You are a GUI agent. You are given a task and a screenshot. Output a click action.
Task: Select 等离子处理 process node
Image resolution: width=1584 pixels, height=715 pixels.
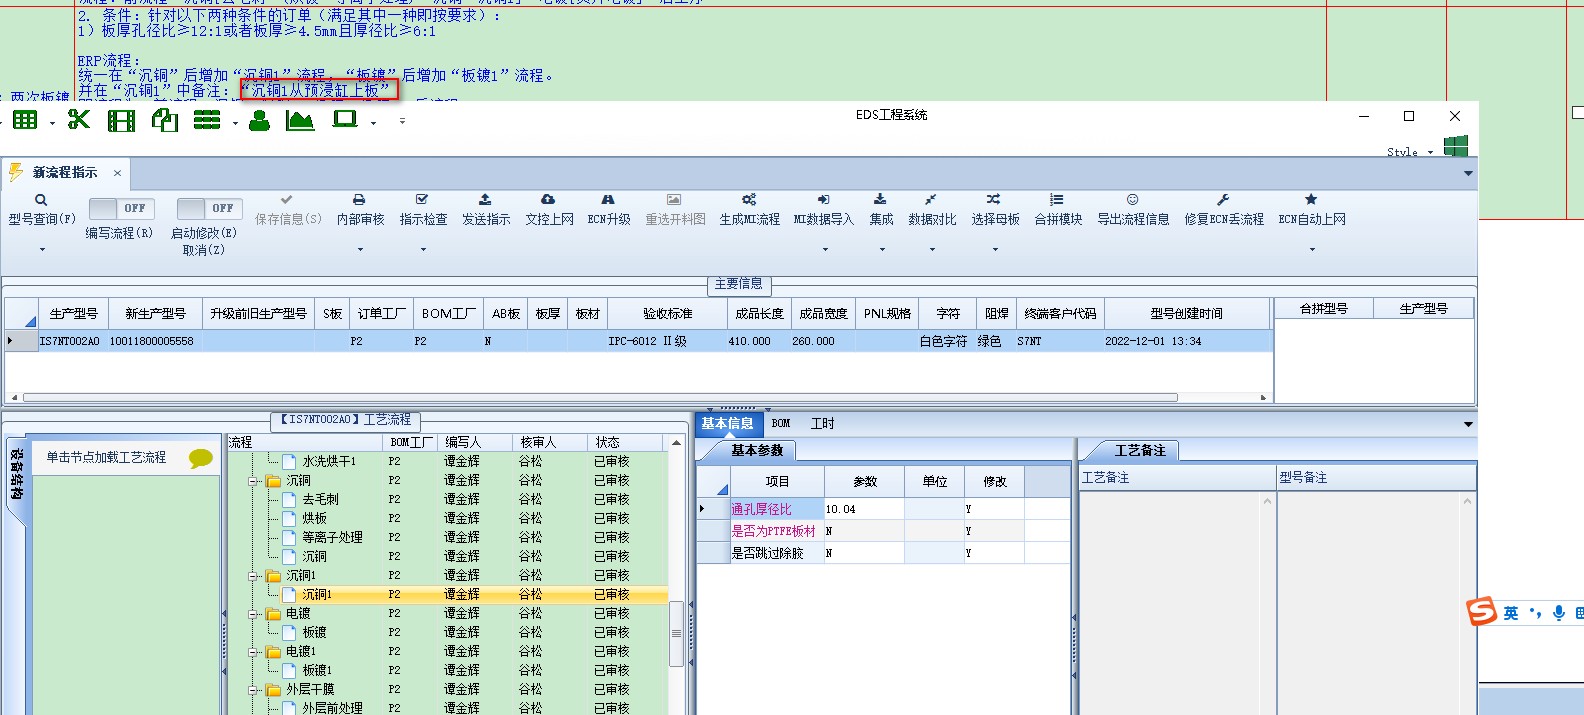pyautogui.click(x=332, y=538)
